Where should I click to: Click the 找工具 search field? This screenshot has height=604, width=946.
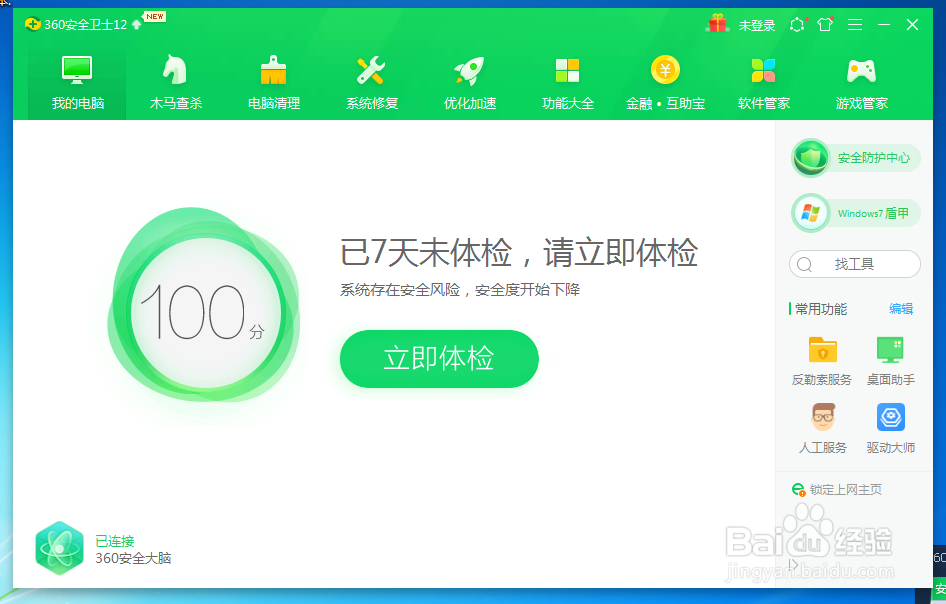(x=855, y=264)
